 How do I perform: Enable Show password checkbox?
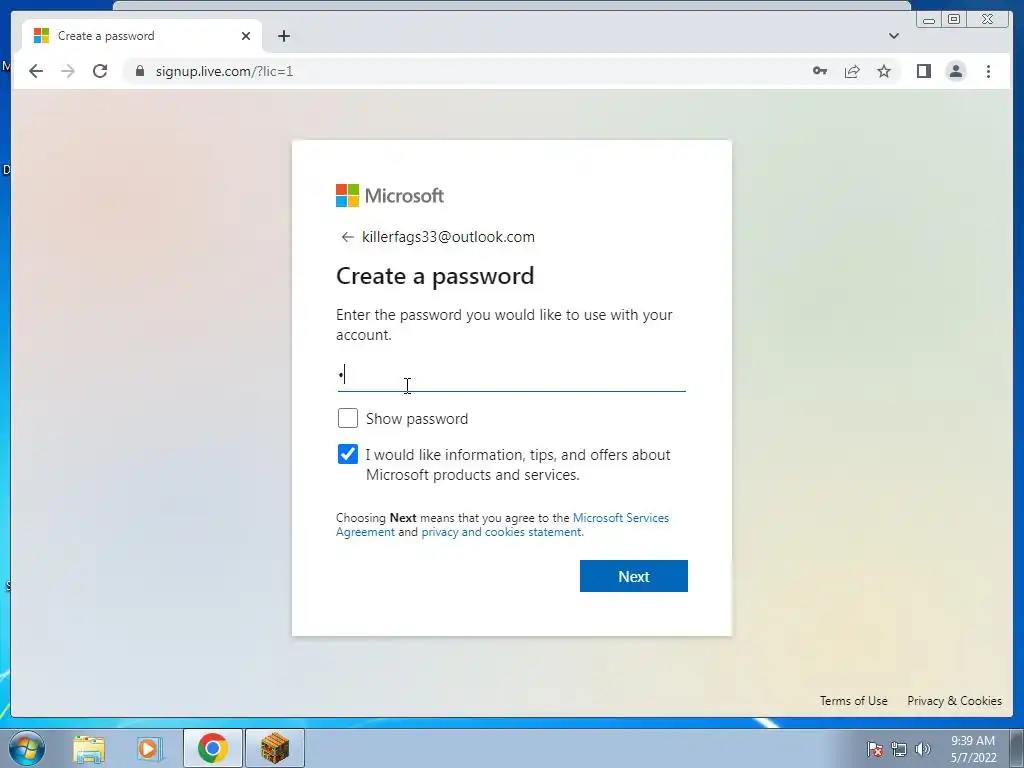pos(348,418)
